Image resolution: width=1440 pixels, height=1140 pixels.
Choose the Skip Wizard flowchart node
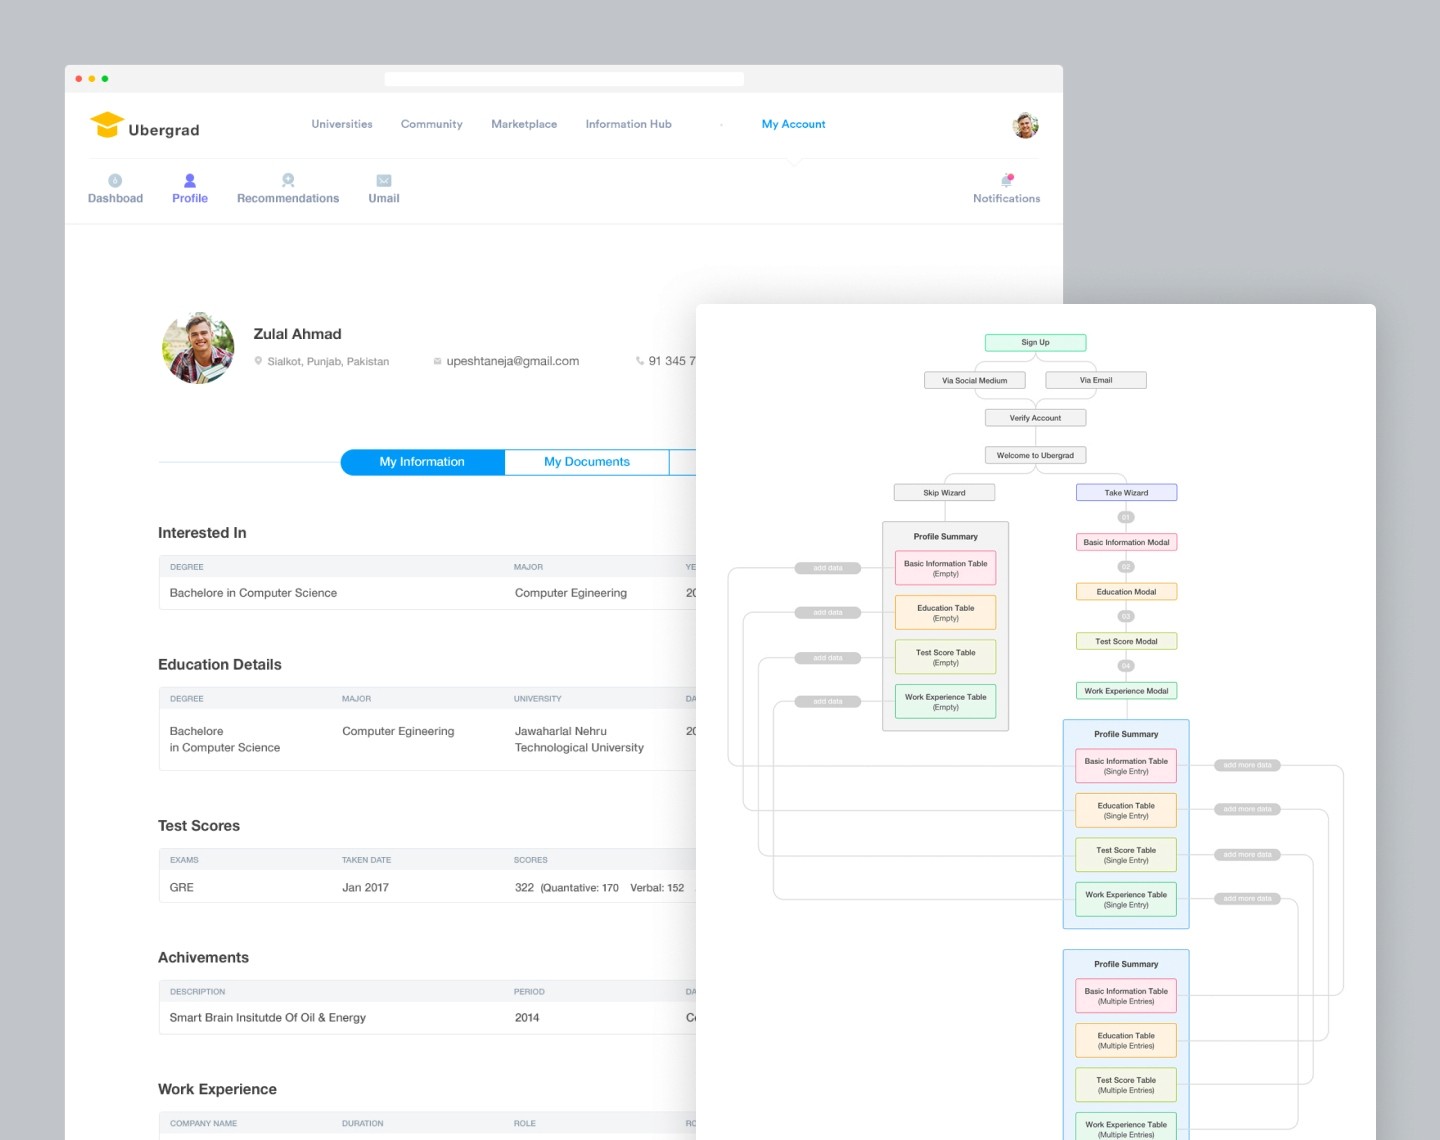pos(945,492)
